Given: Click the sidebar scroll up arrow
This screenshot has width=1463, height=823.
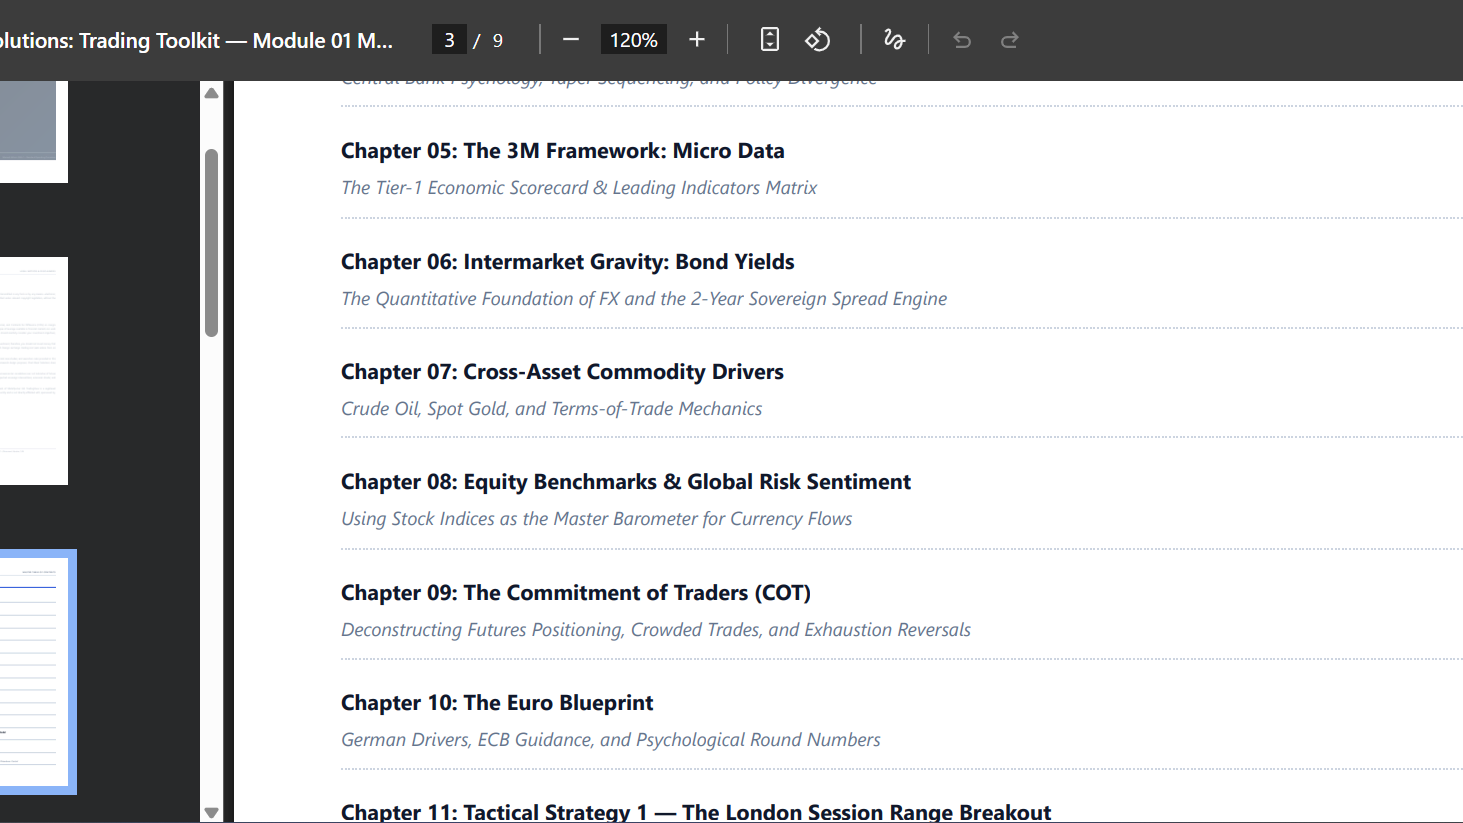Looking at the screenshot, I should click(211, 93).
